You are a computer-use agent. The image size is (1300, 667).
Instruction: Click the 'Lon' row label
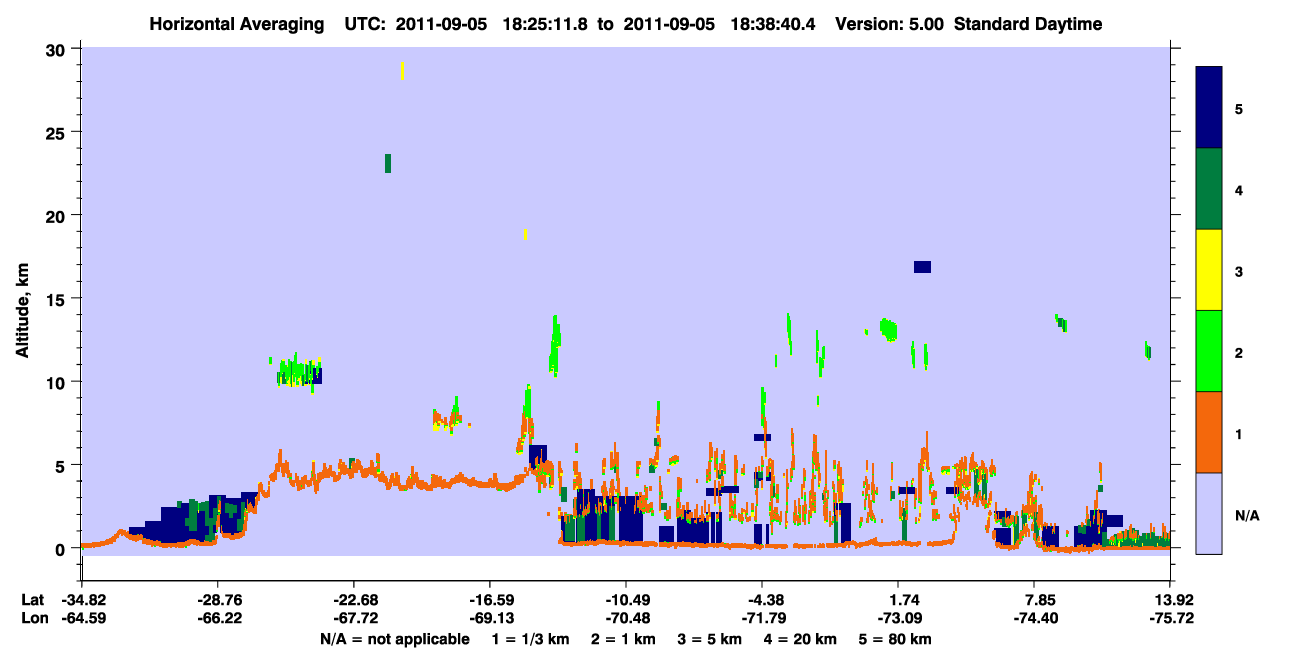tap(33, 618)
